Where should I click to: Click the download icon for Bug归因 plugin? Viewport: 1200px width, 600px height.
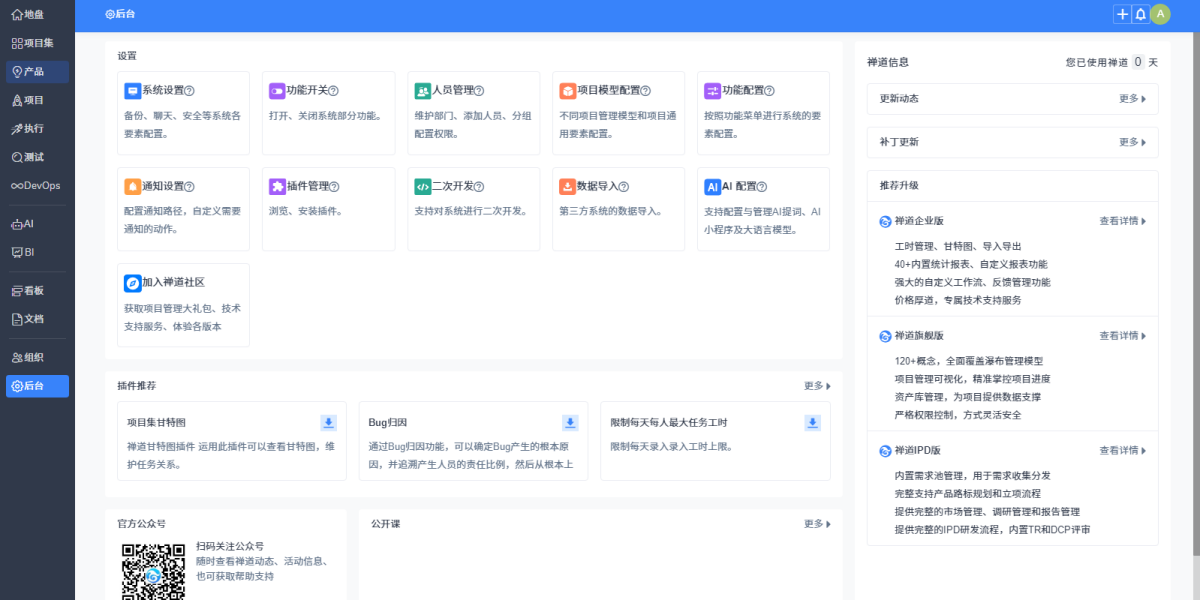coord(570,423)
